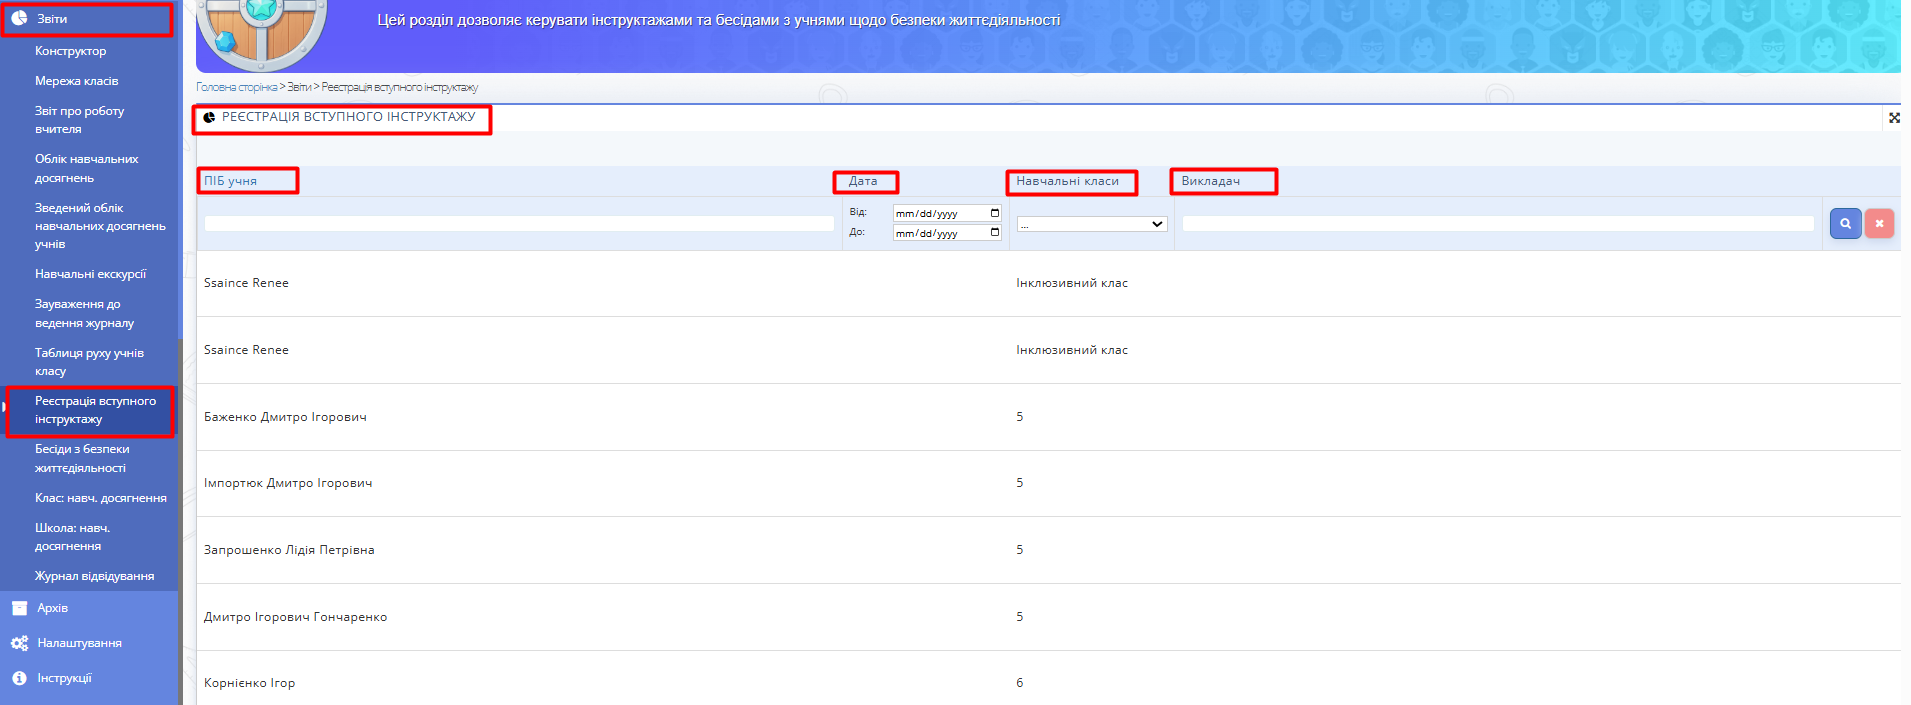Open the calendar picker in 'Від' date field
The image size is (1911, 705).
point(994,213)
